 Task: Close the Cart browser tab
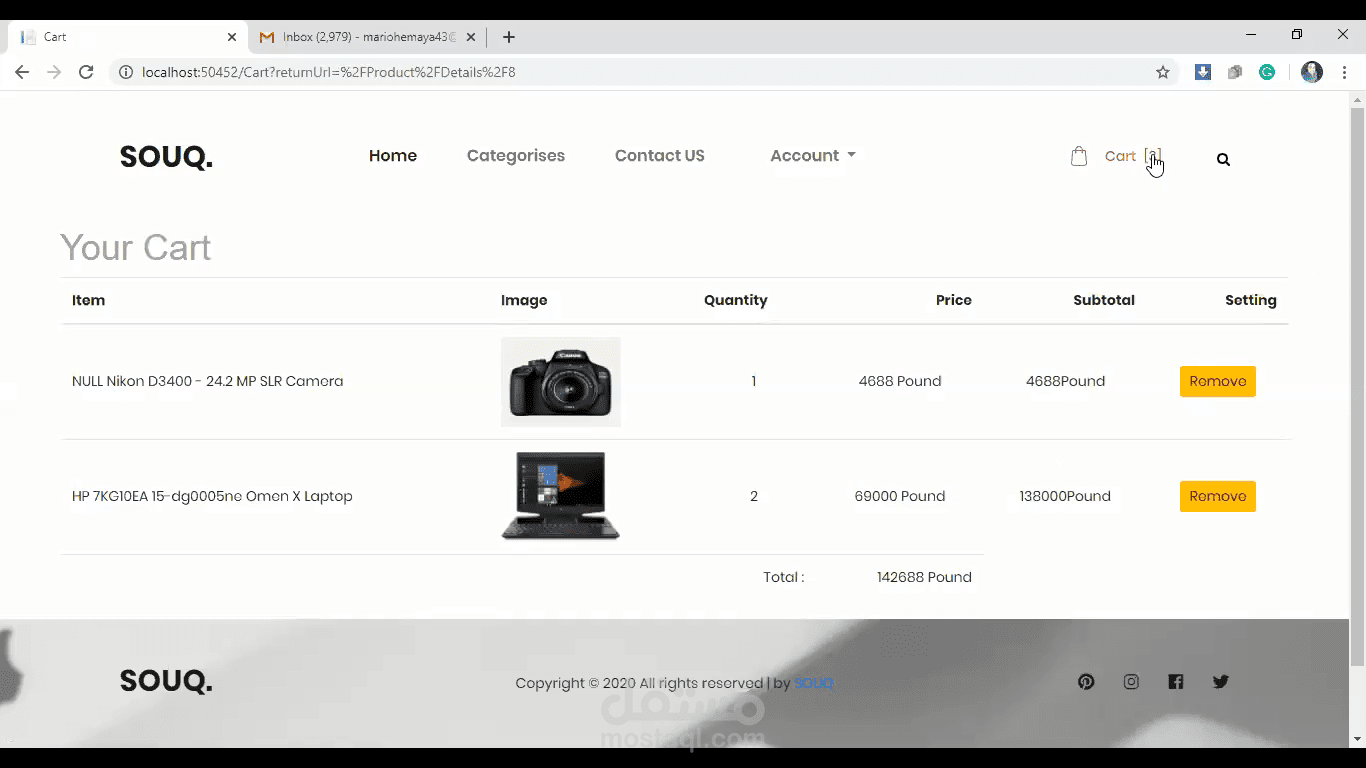[x=232, y=37]
